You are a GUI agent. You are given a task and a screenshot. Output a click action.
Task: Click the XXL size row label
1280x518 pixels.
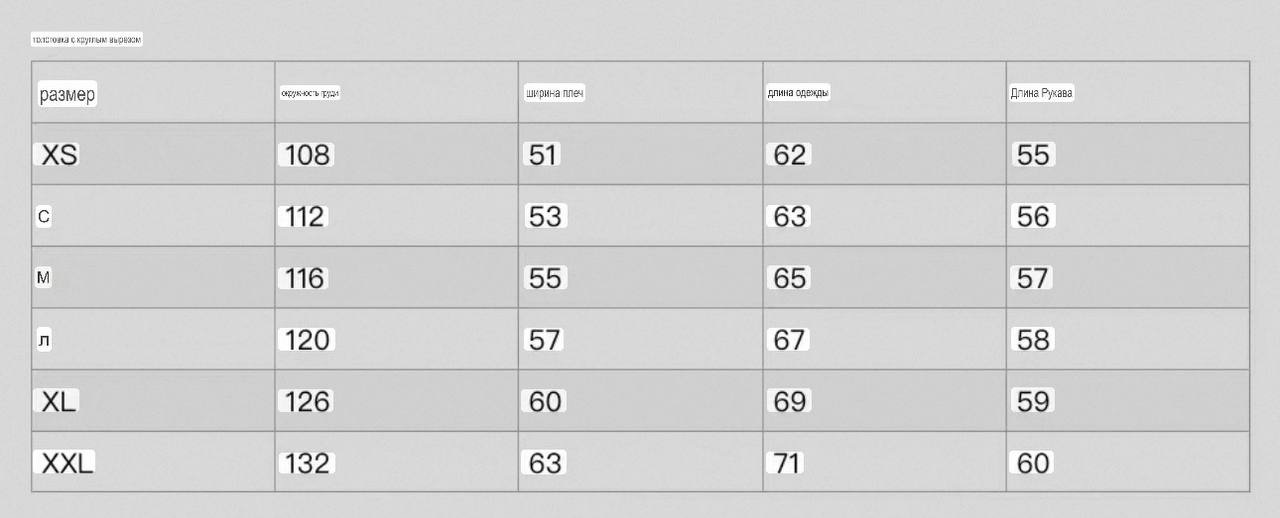pos(68,463)
